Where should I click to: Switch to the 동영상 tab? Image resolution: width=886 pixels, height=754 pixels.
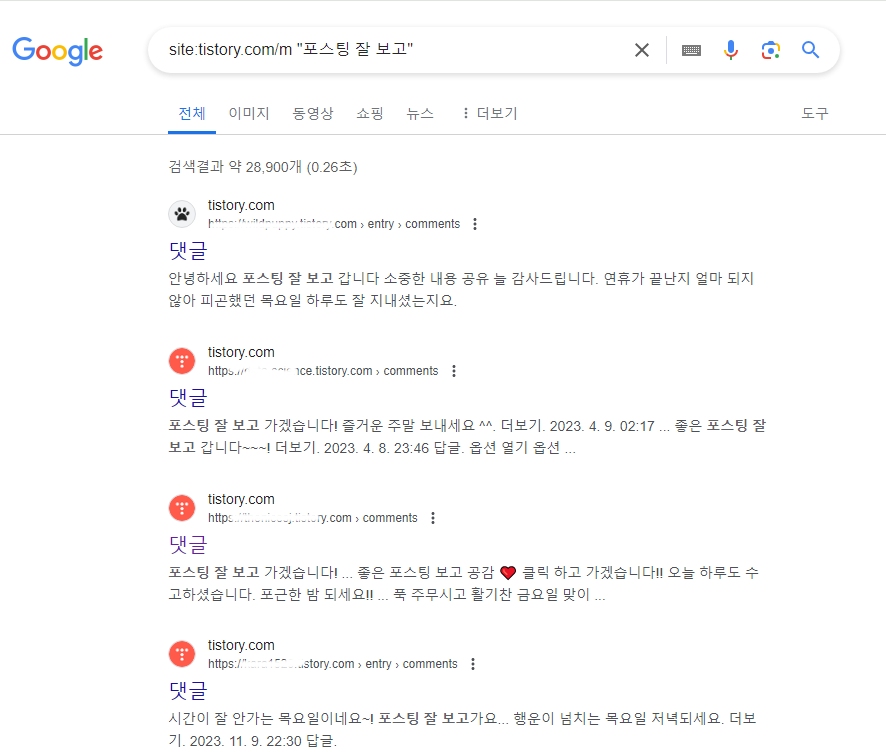click(313, 113)
